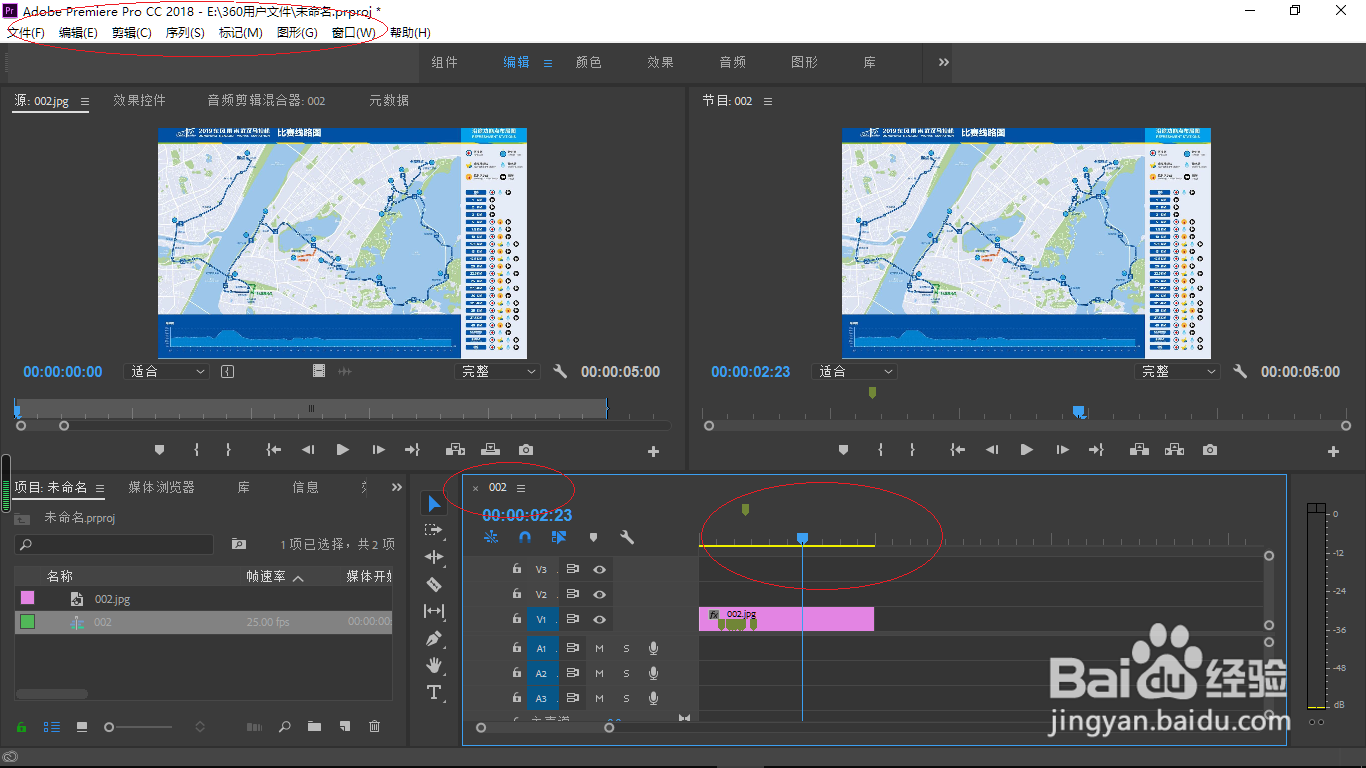1366x768 pixels.
Task: Open the 序列(S) menu
Action: click(x=185, y=32)
